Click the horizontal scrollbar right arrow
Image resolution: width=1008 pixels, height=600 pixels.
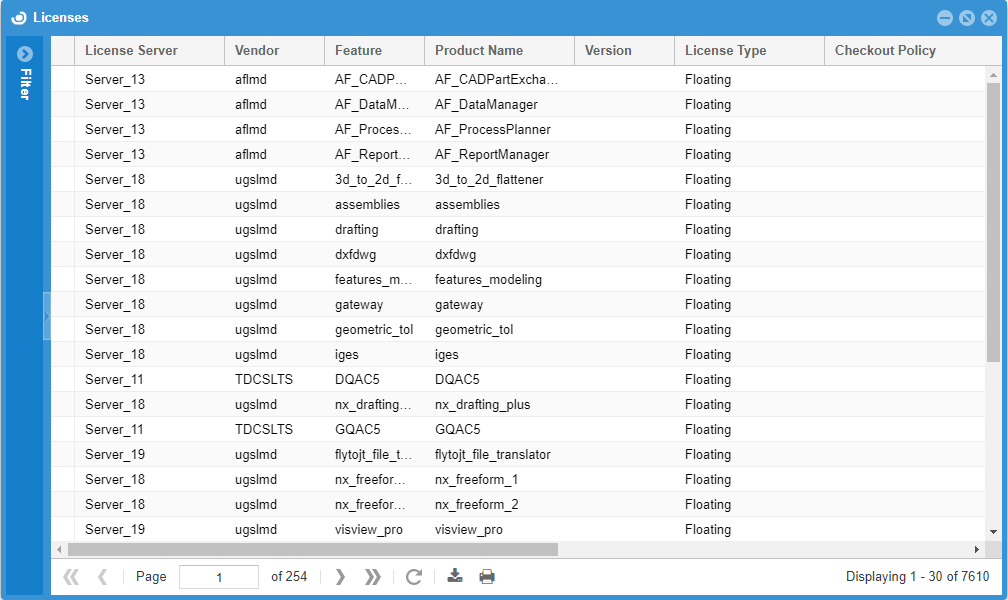977,549
